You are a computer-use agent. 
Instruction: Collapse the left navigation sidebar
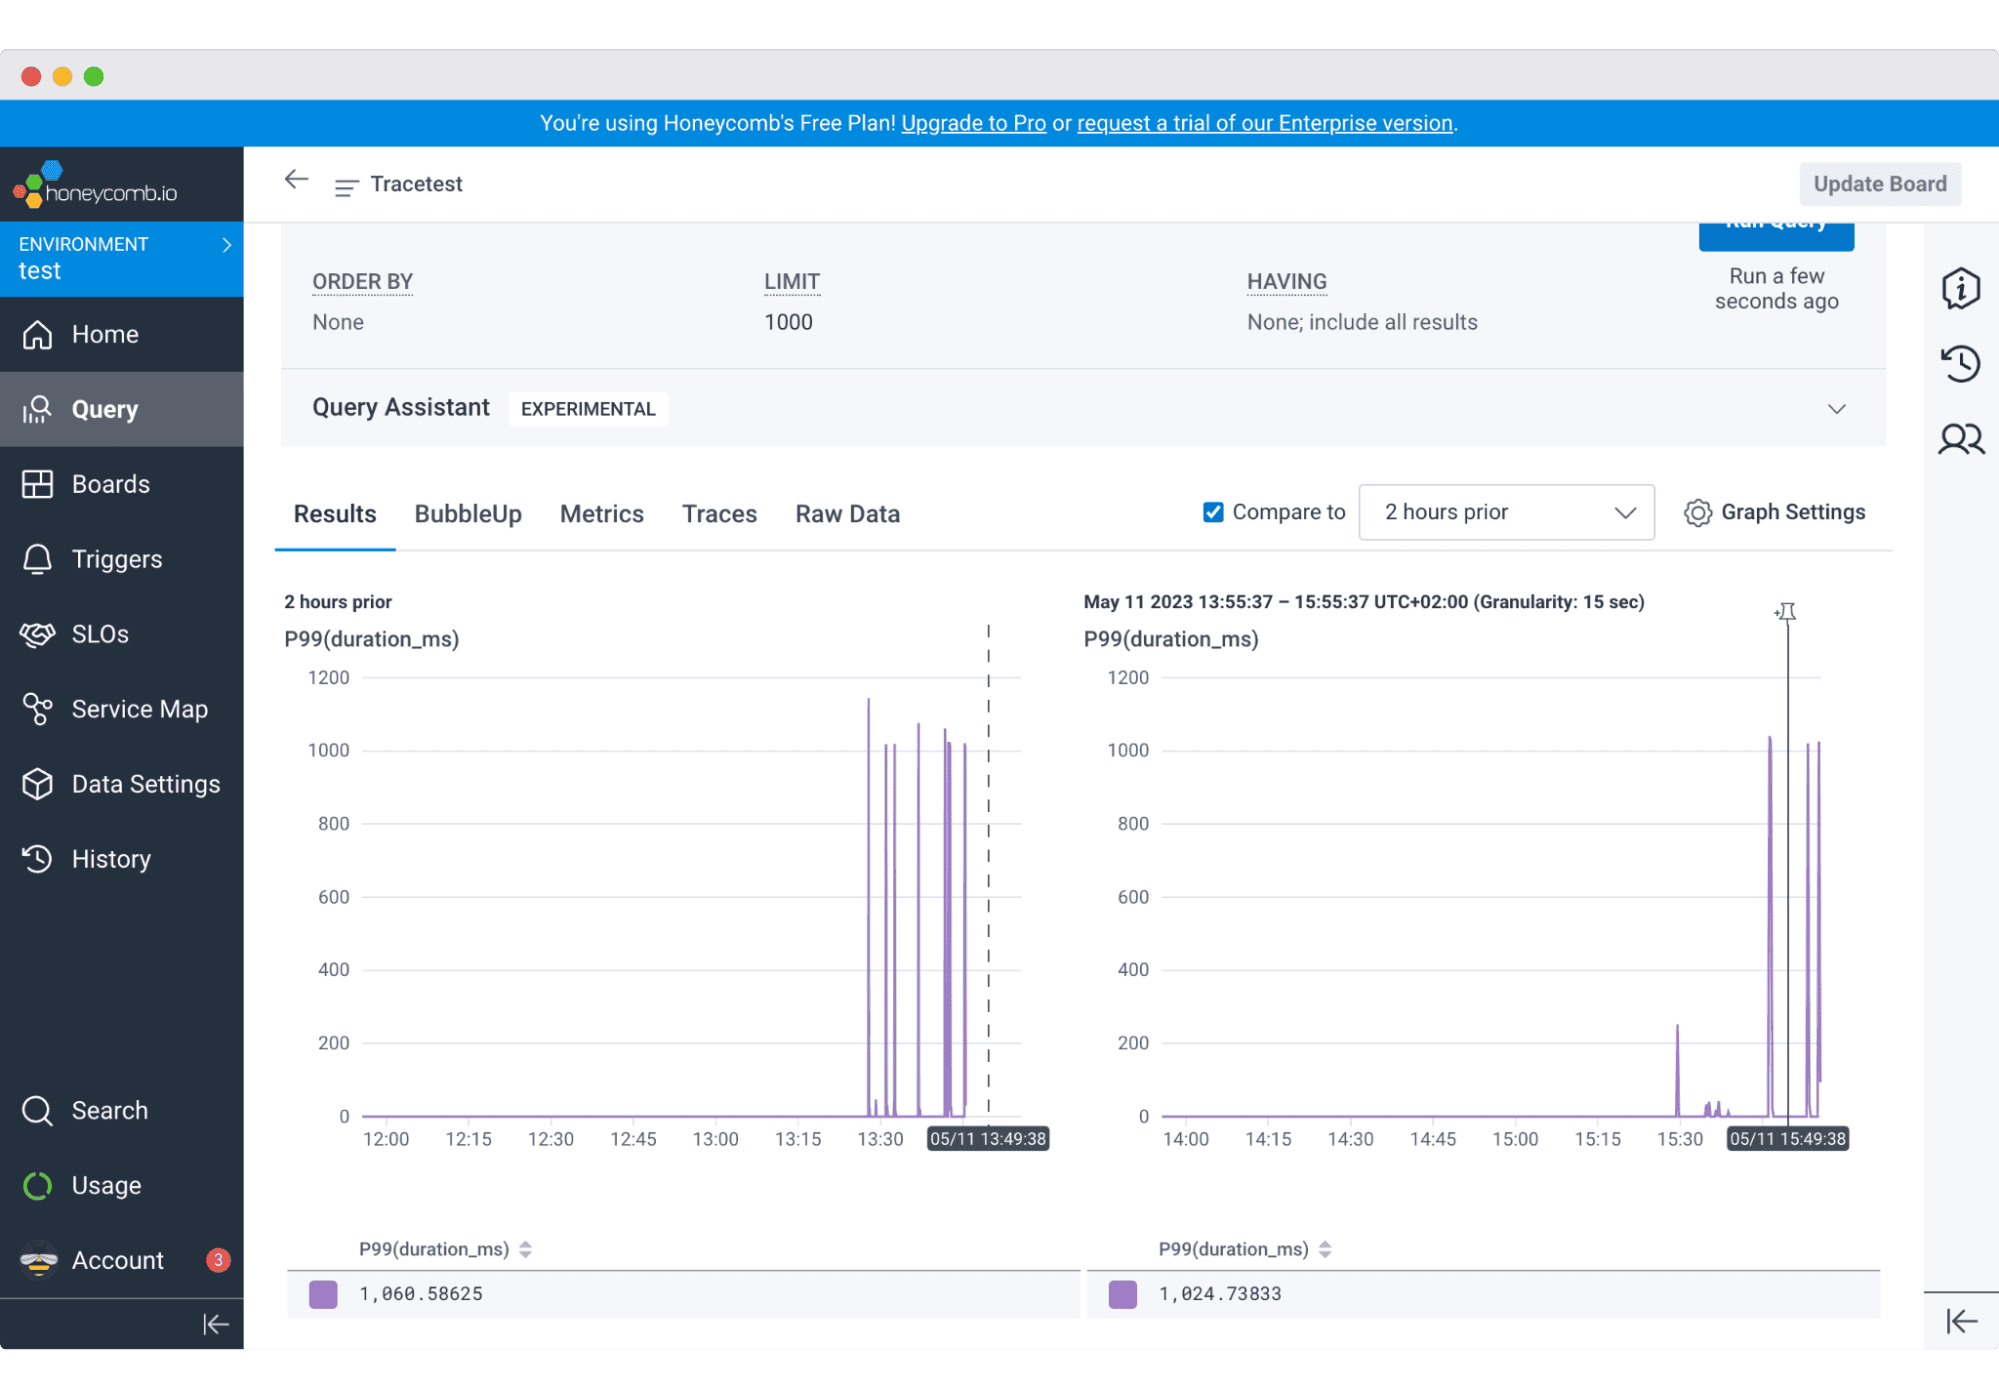tap(216, 1324)
